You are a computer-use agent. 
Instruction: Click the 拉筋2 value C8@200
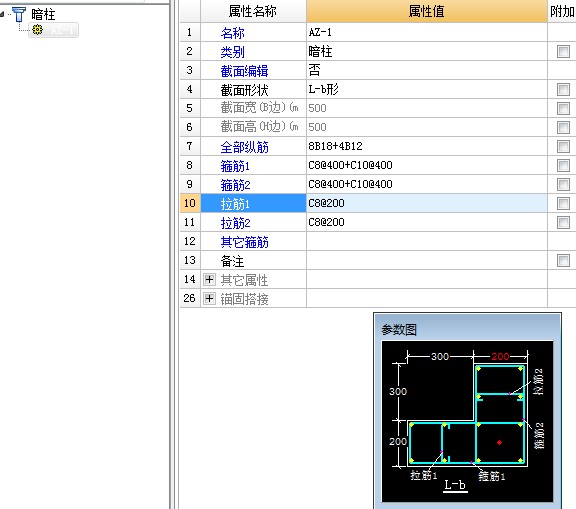(326, 222)
